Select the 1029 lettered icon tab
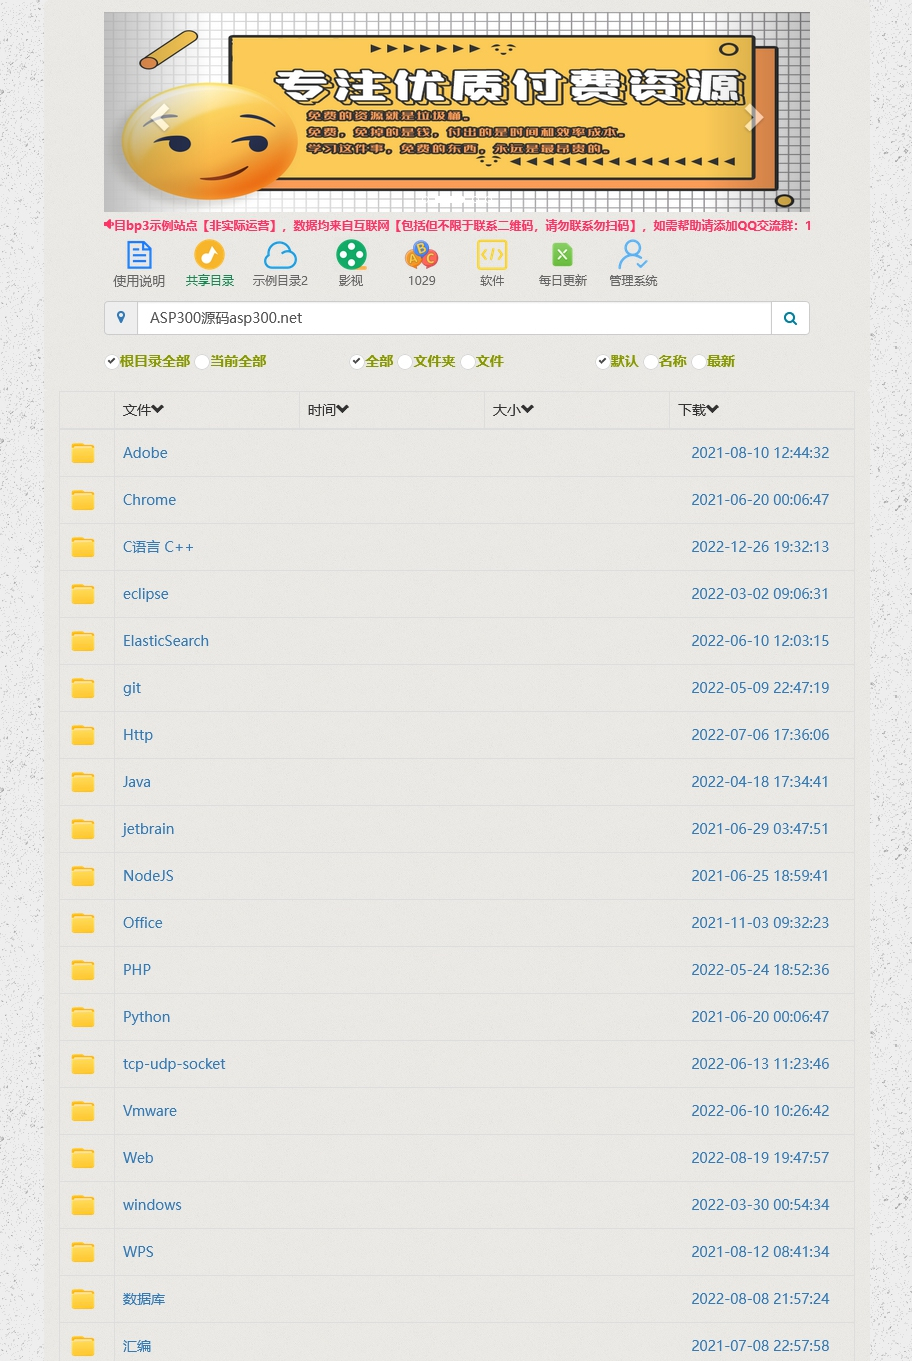912x1361 pixels. [421, 255]
